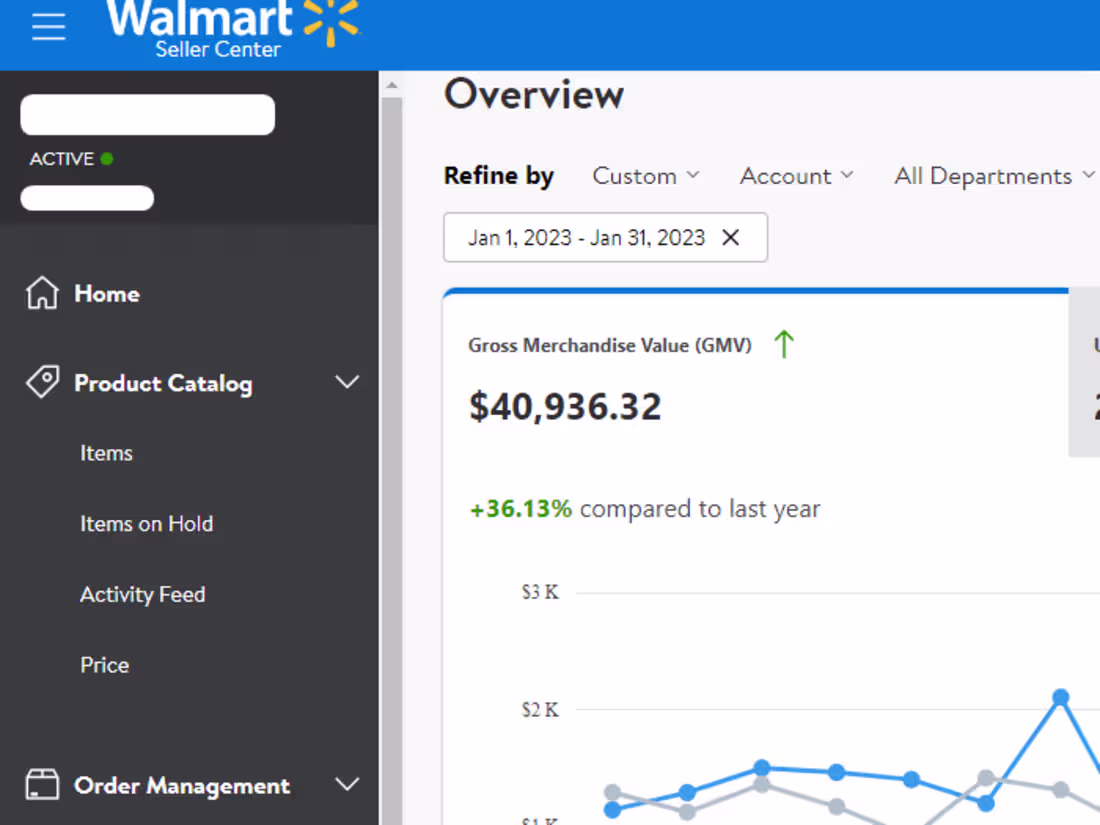Image resolution: width=1100 pixels, height=825 pixels.
Task: Open the hamburger navigation menu
Action: click(48, 27)
